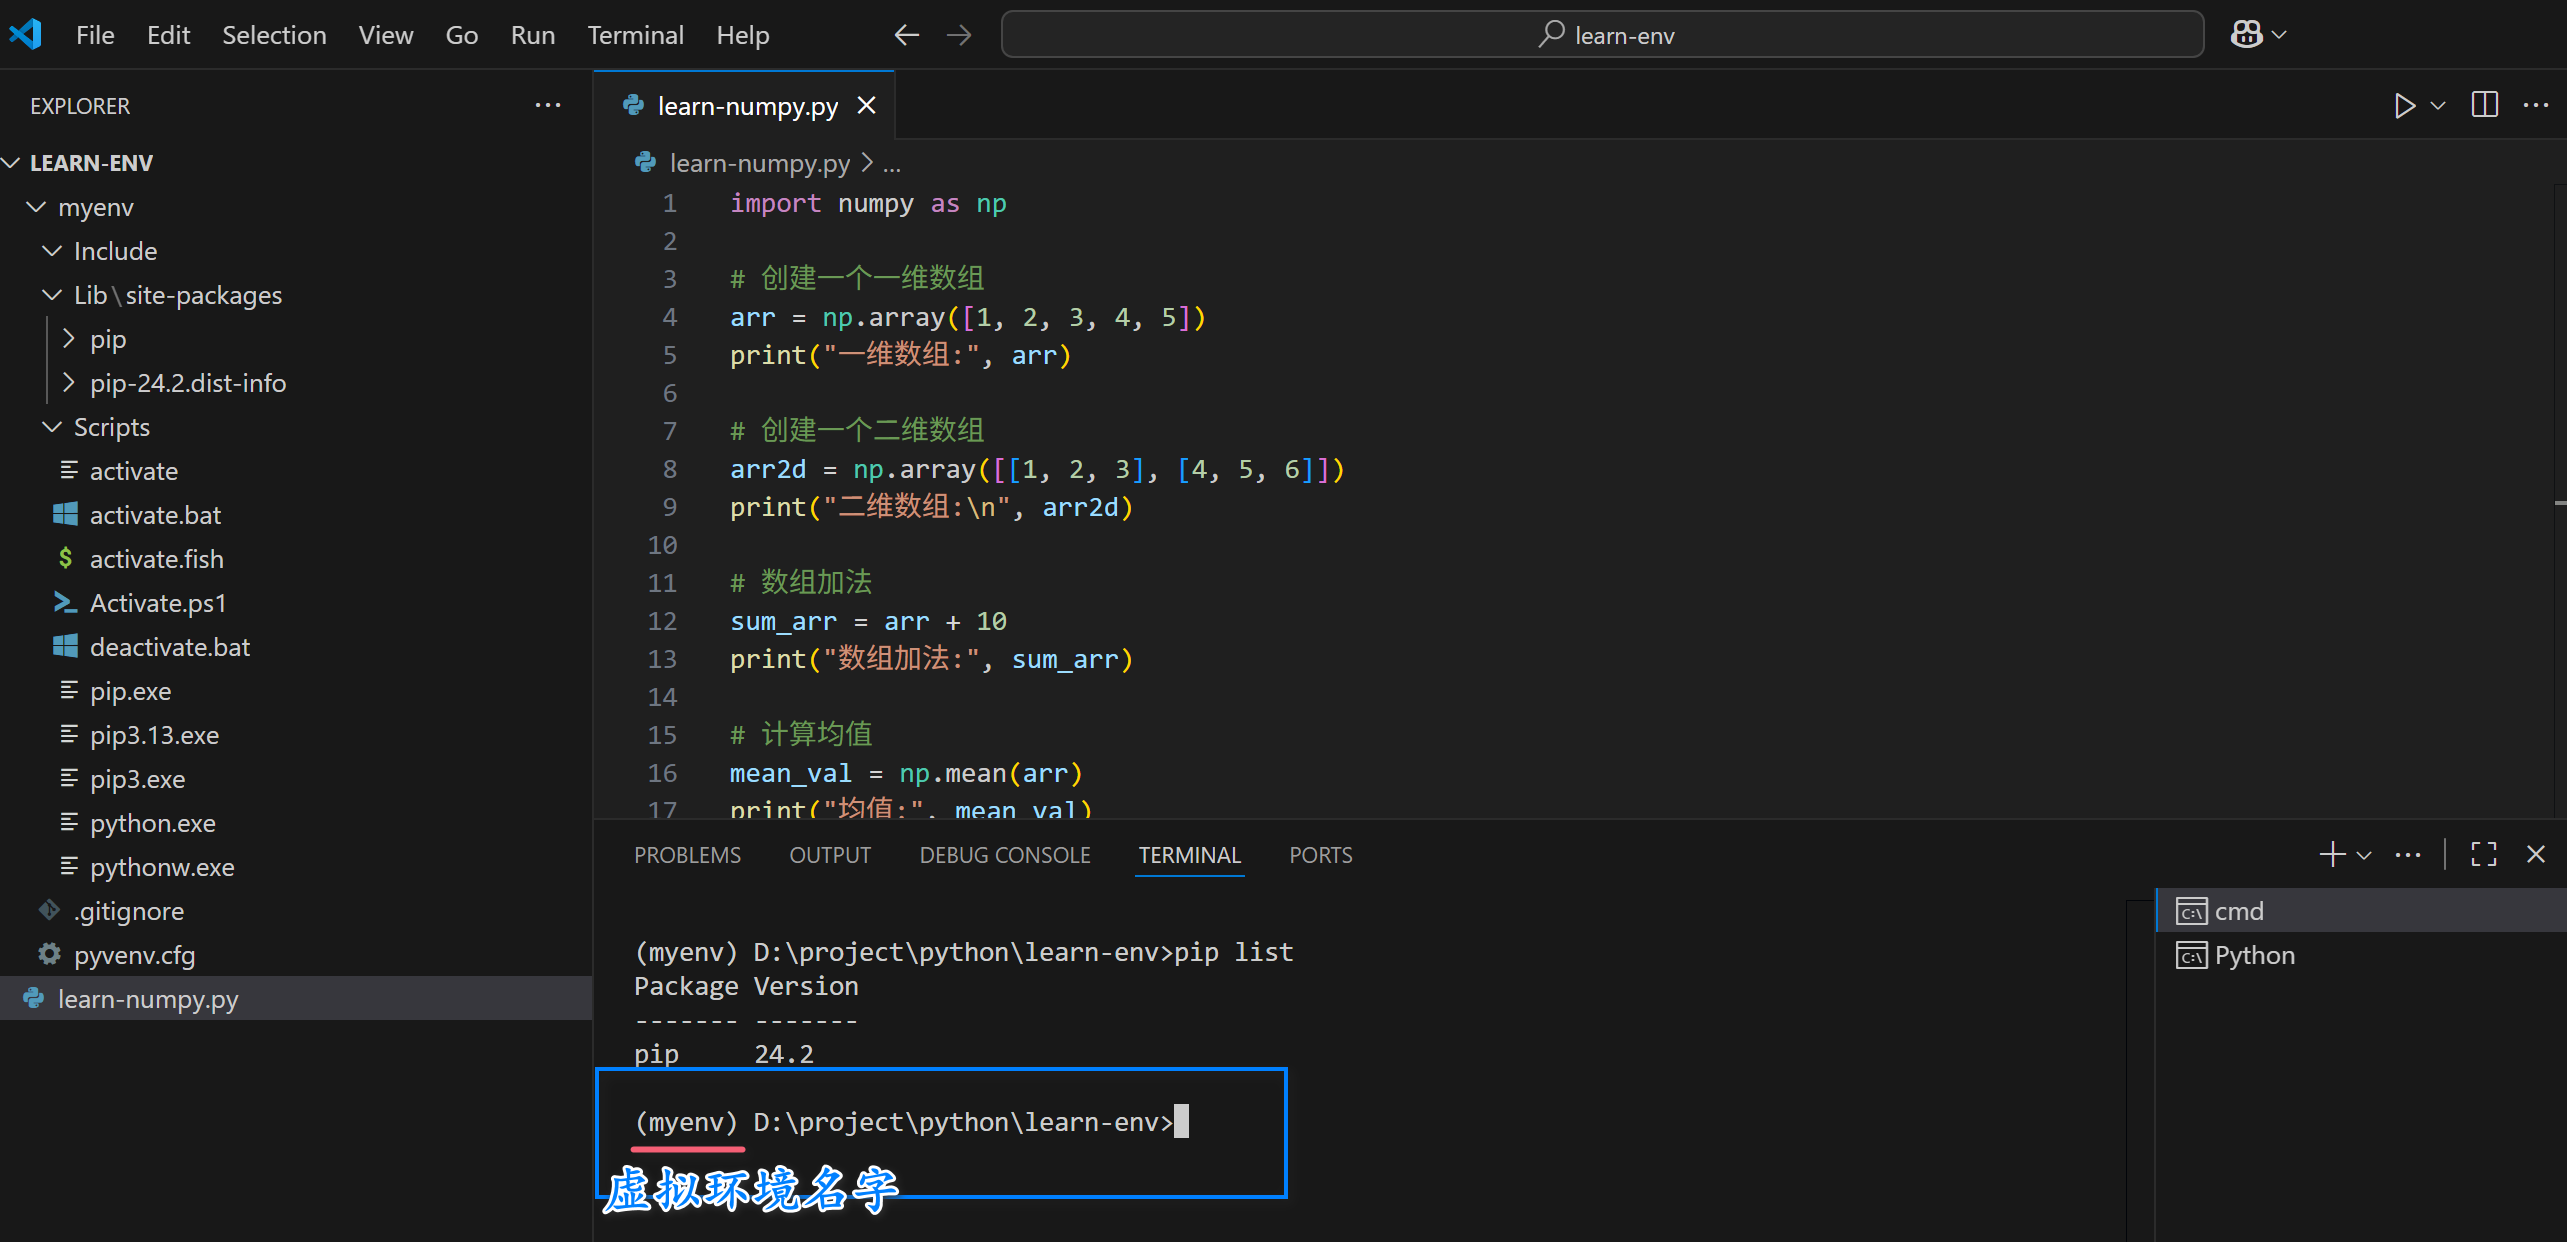Collapse the Scripts folder
Image resolution: width=2567 pixels, height=1242 pixels.
pyautogui.click(x=296, y=427)
